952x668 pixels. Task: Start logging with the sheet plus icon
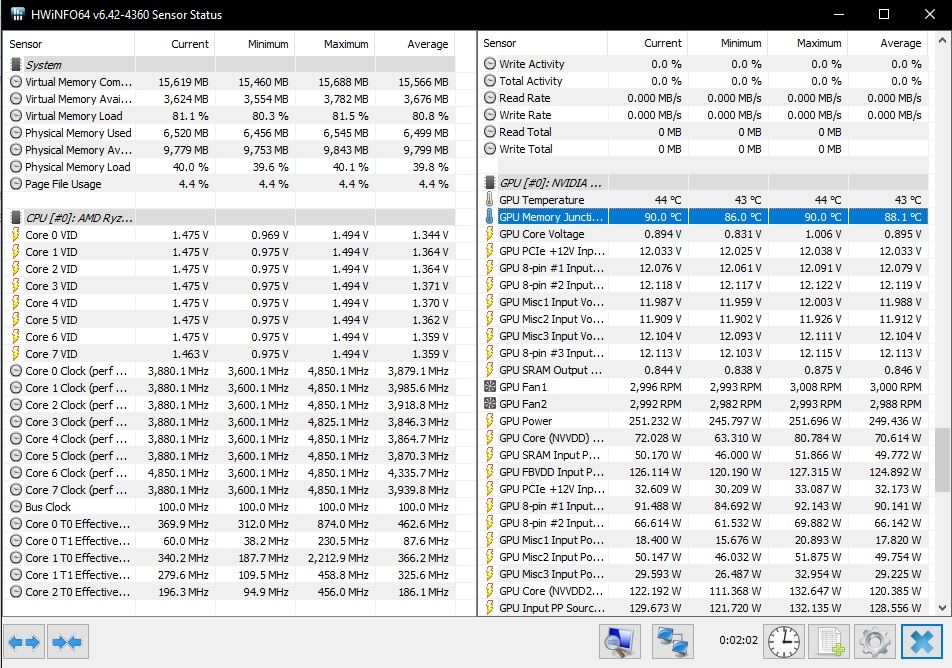click(829, 641)
